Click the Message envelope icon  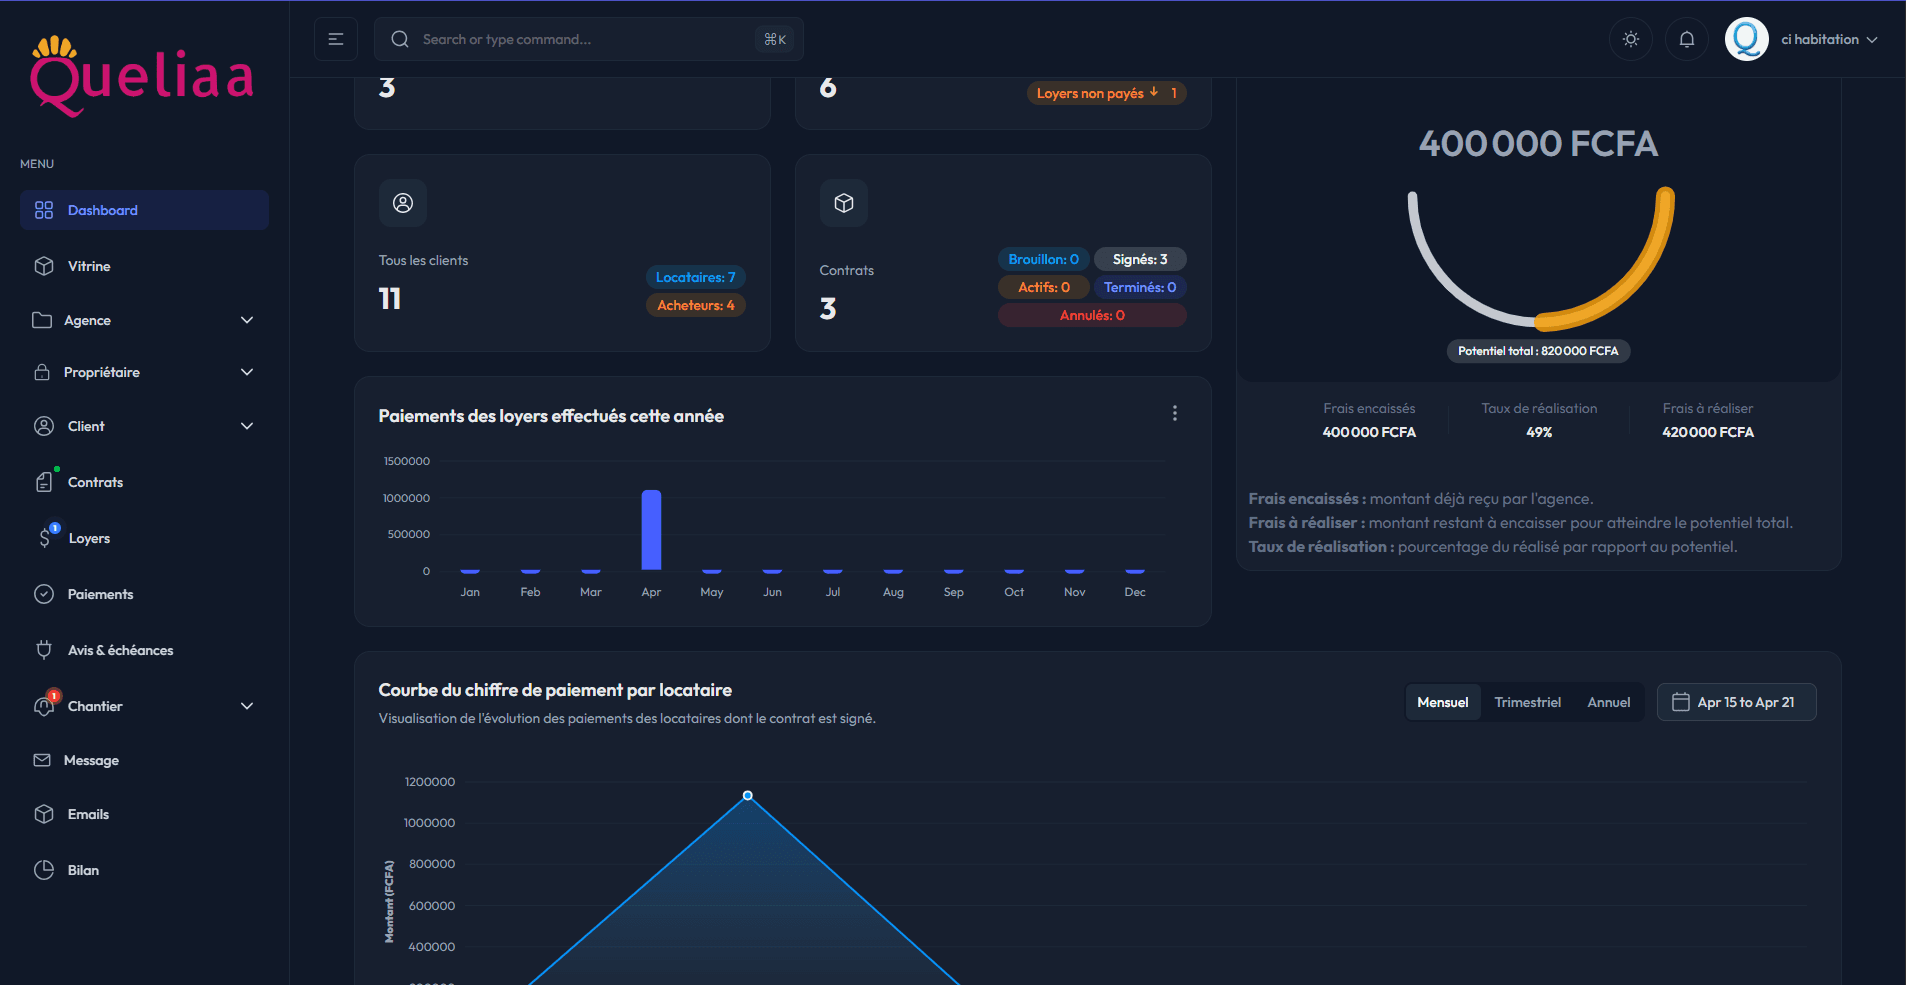click(42, 760)
